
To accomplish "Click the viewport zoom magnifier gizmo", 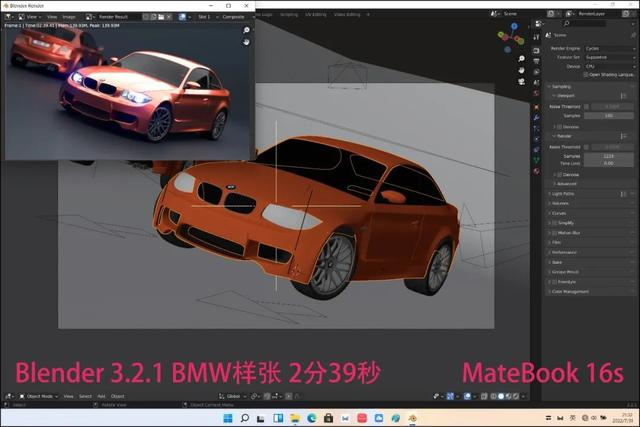I will tap(521, 59).
